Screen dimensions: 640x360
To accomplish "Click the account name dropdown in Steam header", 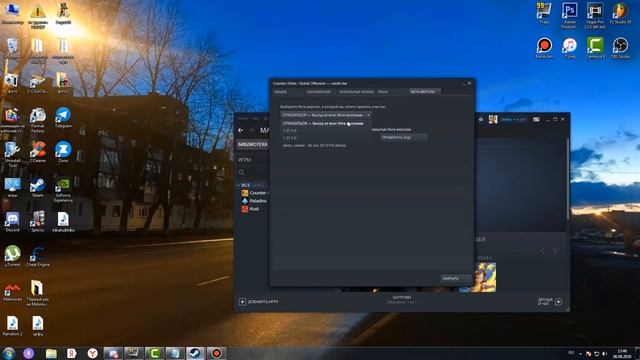I will pyautogui.click(x=513, y=119).
